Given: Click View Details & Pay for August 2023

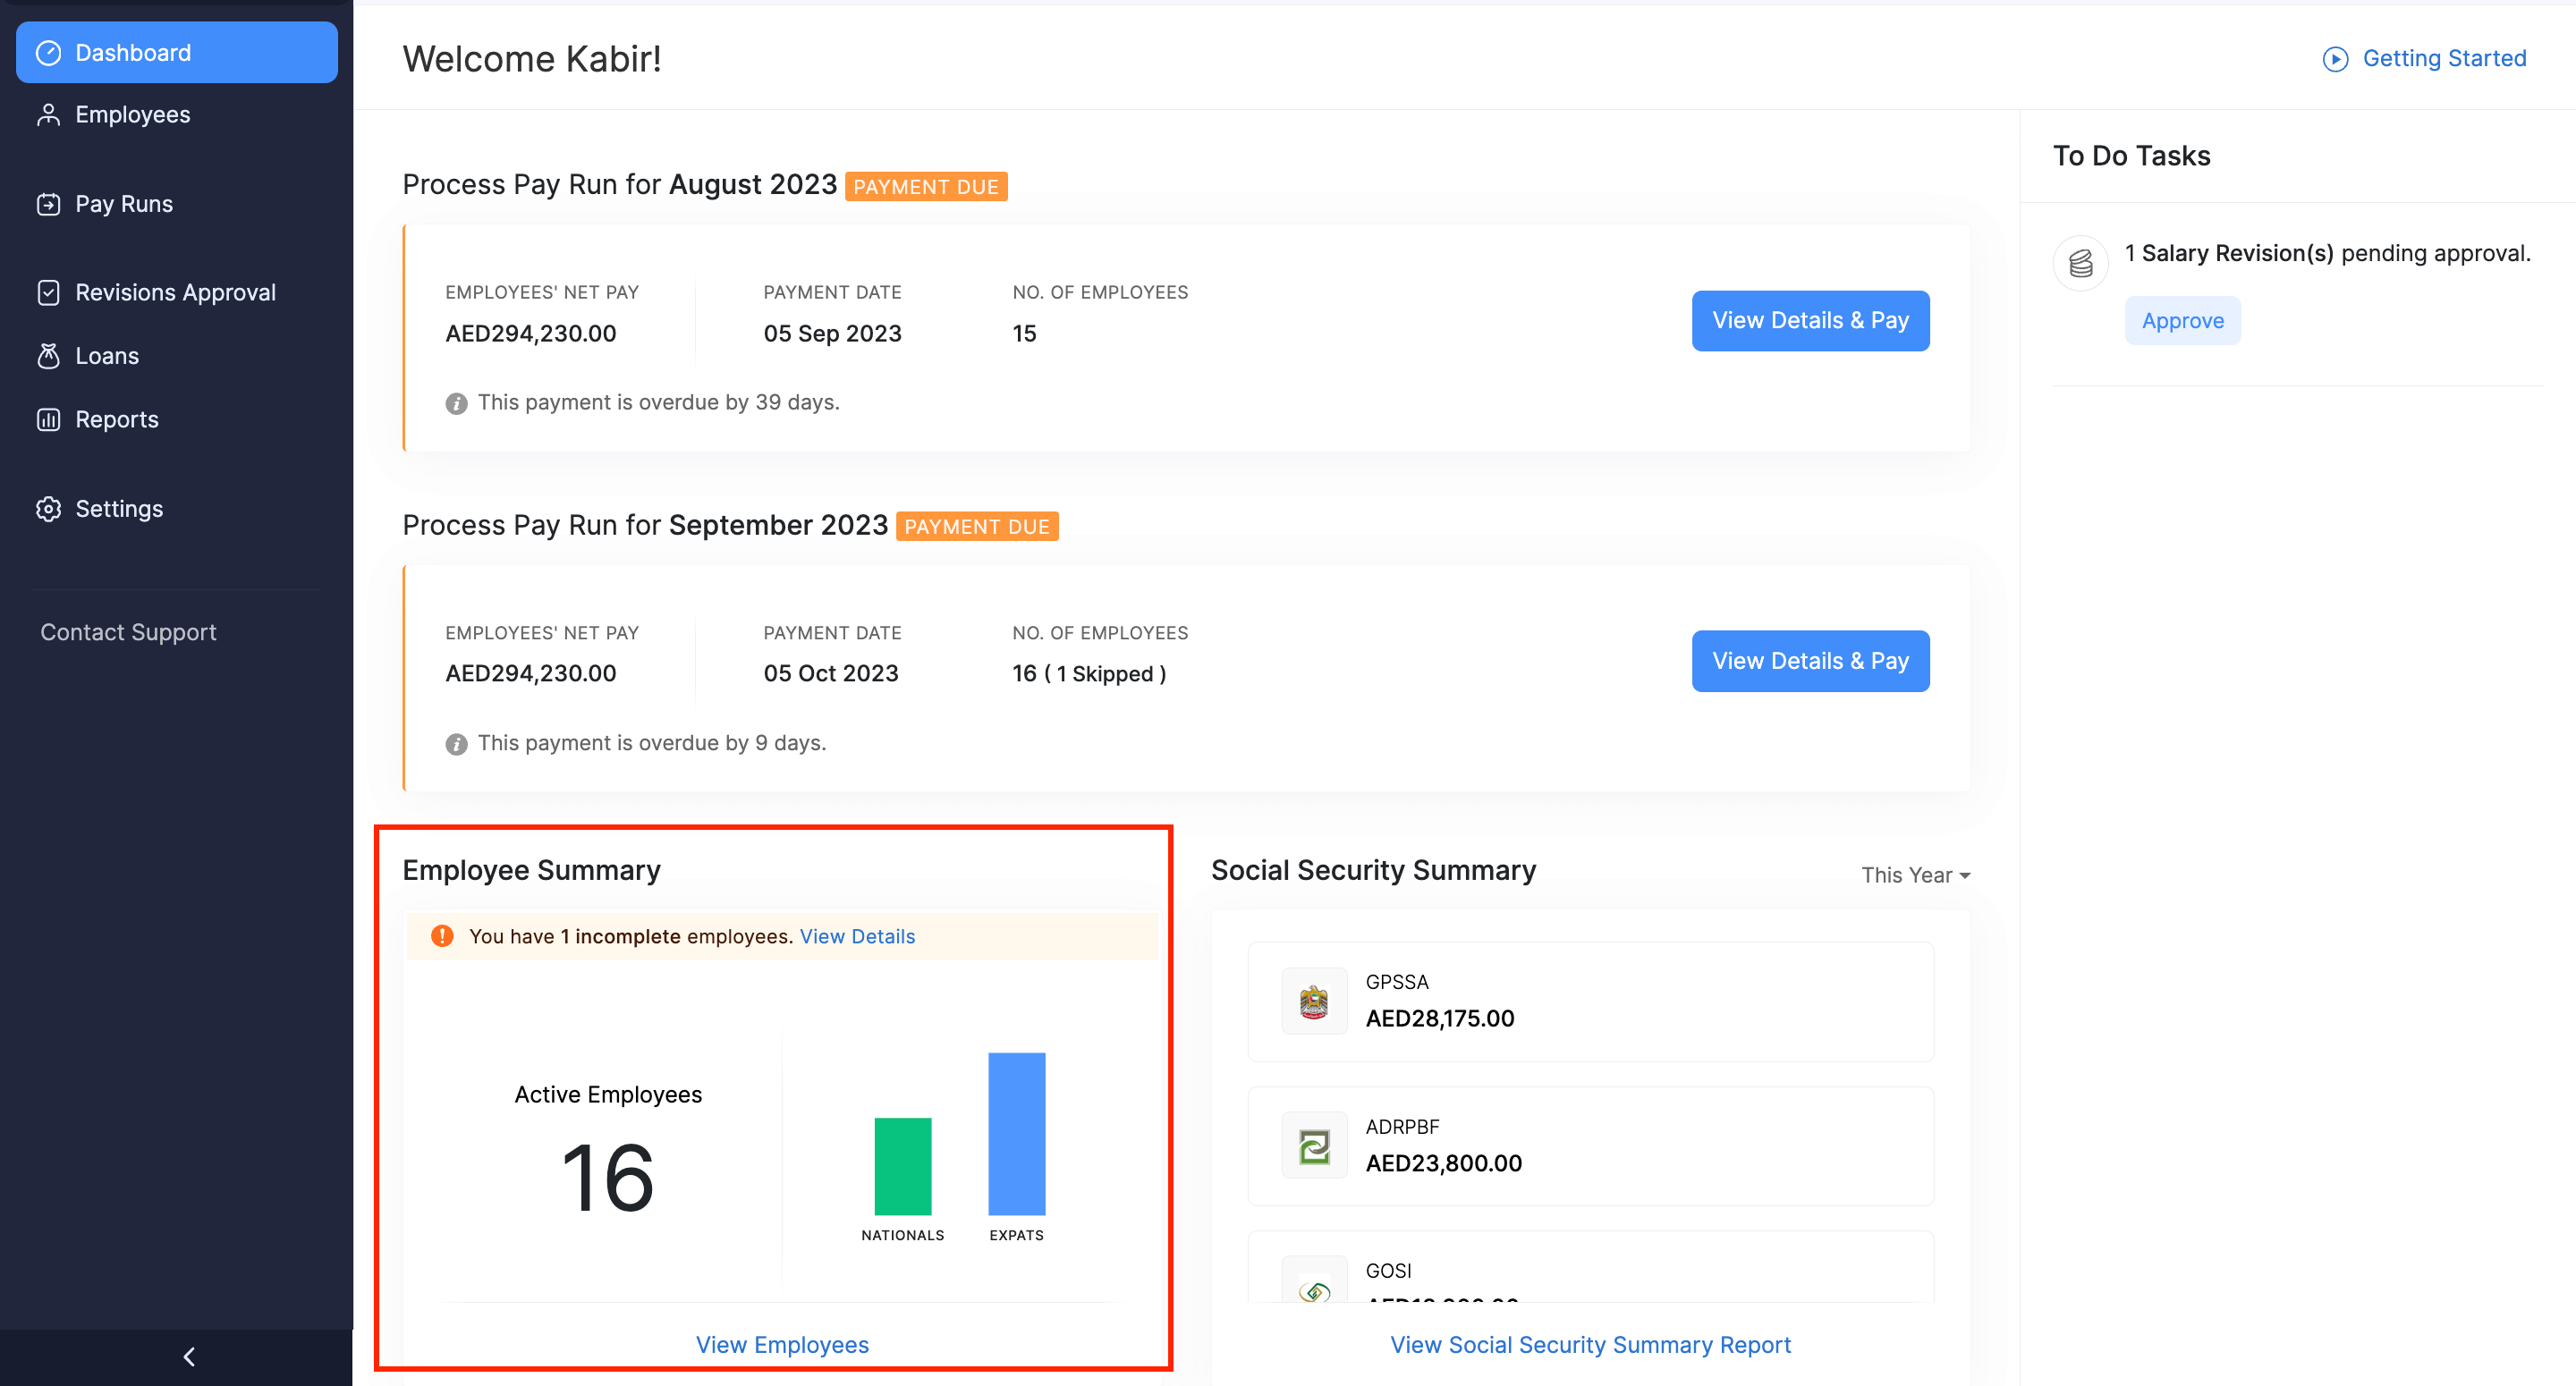Looking at the screenshot, I should 1809,321.
